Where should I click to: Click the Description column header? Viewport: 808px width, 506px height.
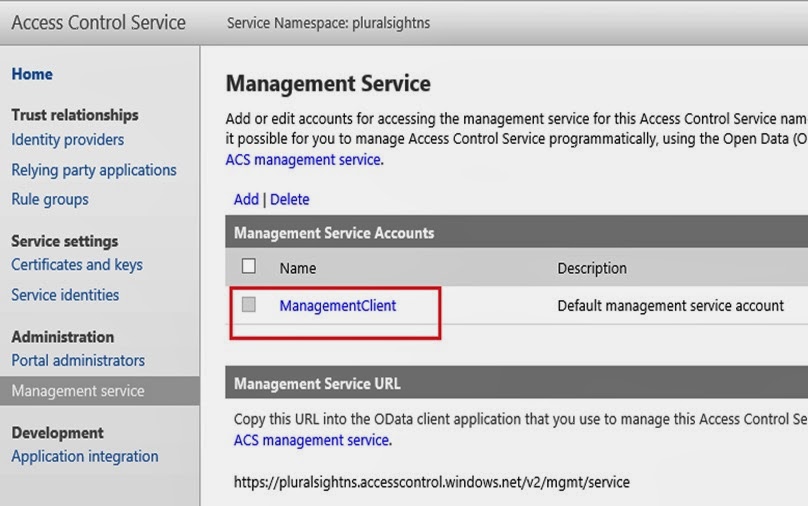592,268
